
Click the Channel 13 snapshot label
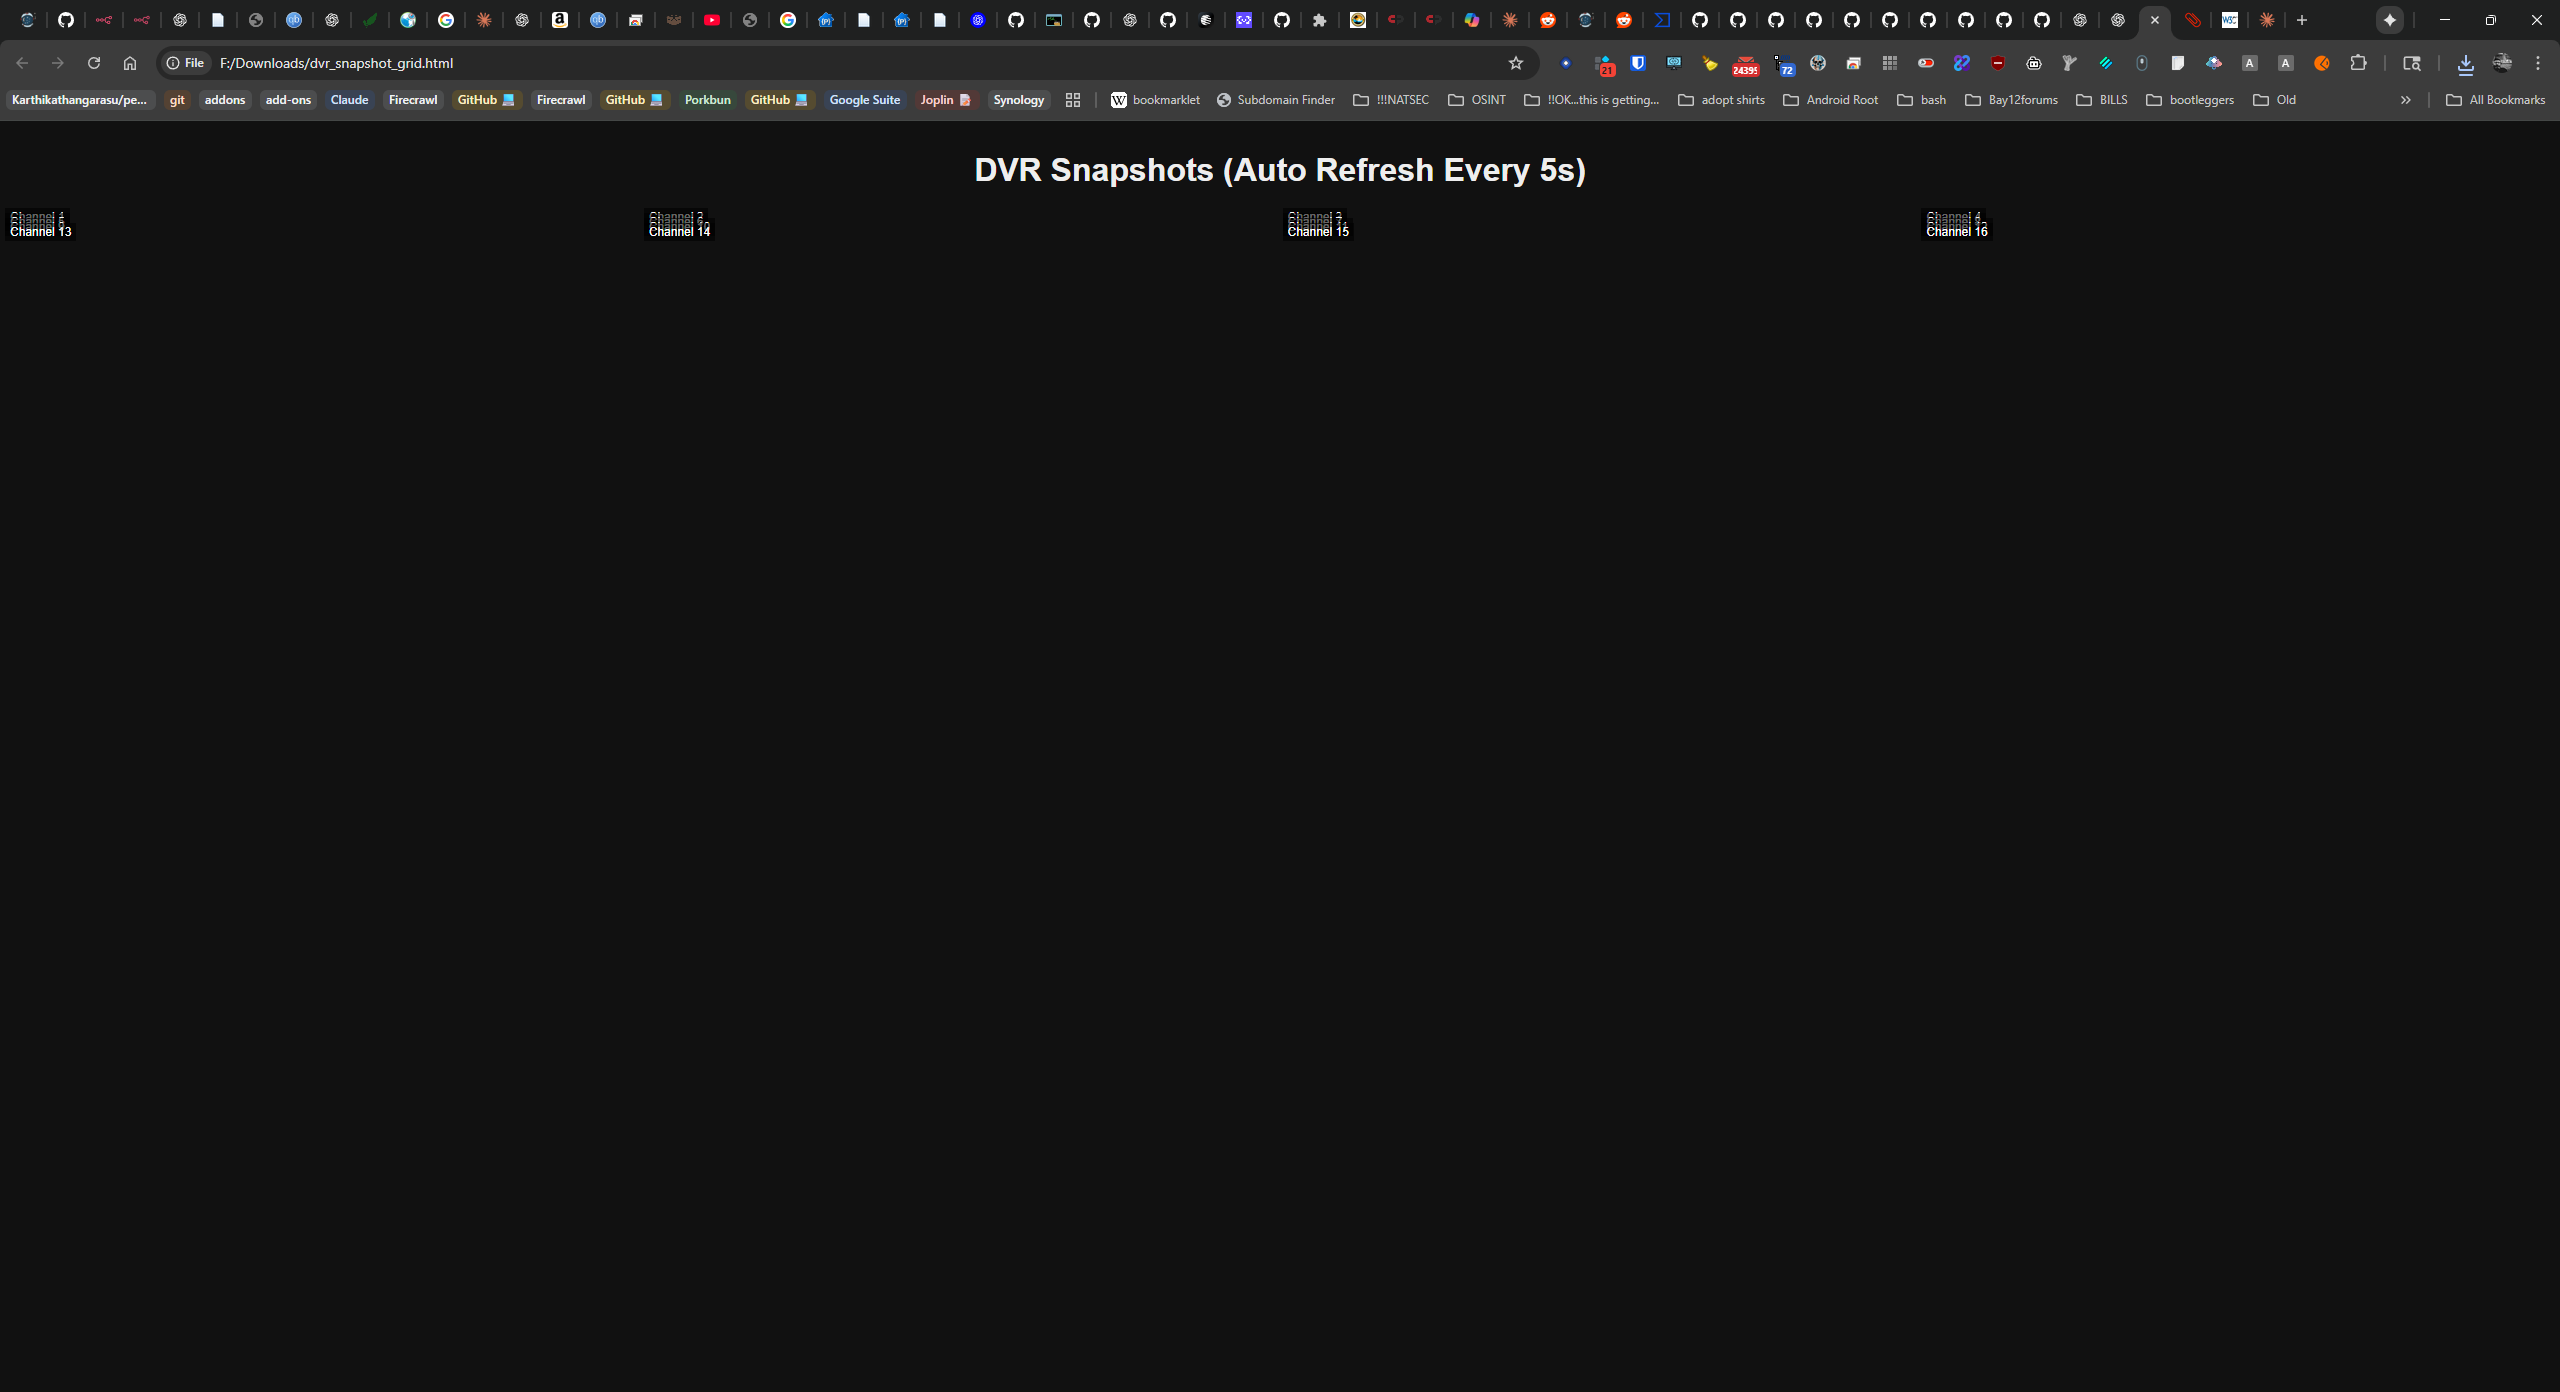tap(41, 231)
